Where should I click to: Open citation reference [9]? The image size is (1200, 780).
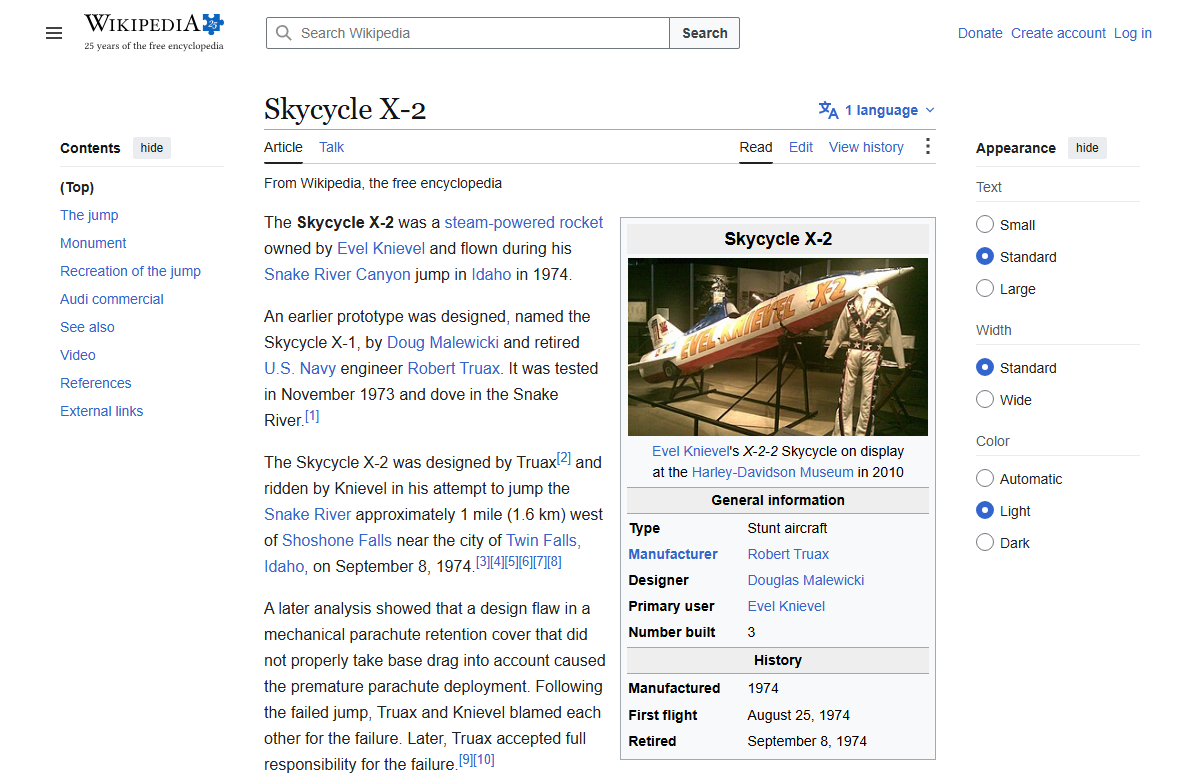pyautogui.click(x=466, y=760)
